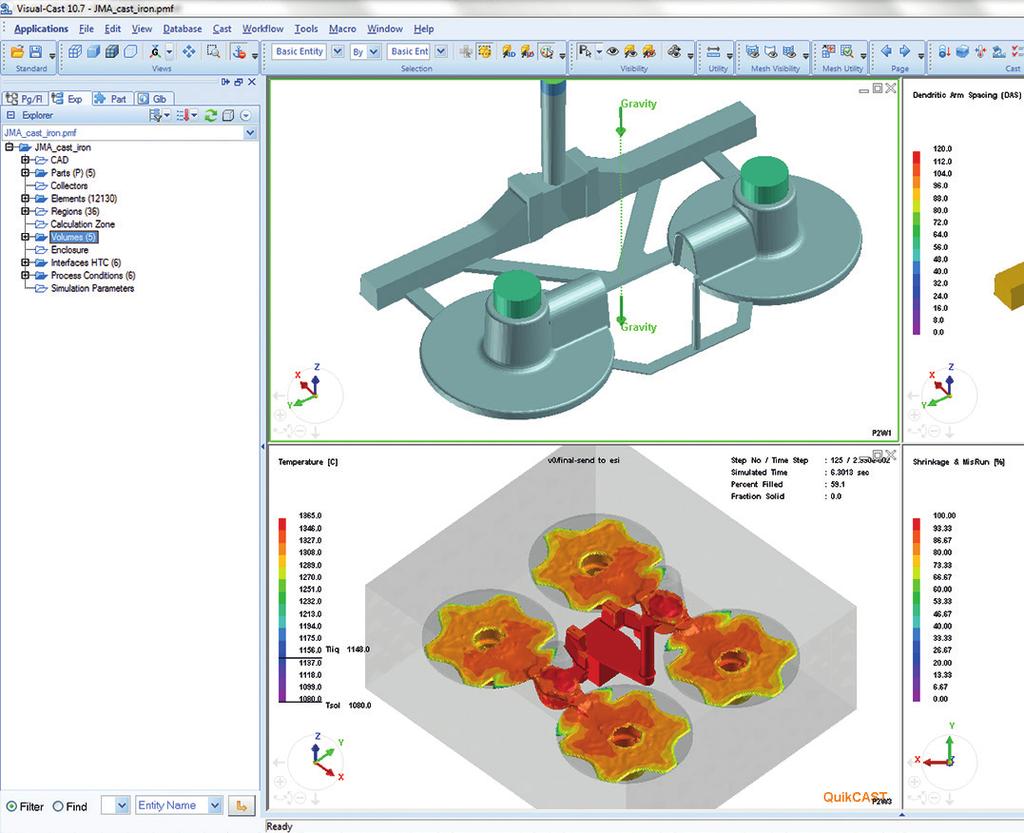Expand the Parts (P) (5) tree node
The height and width of the screenshot is (833, 1024).
click(x=25, y=173)
